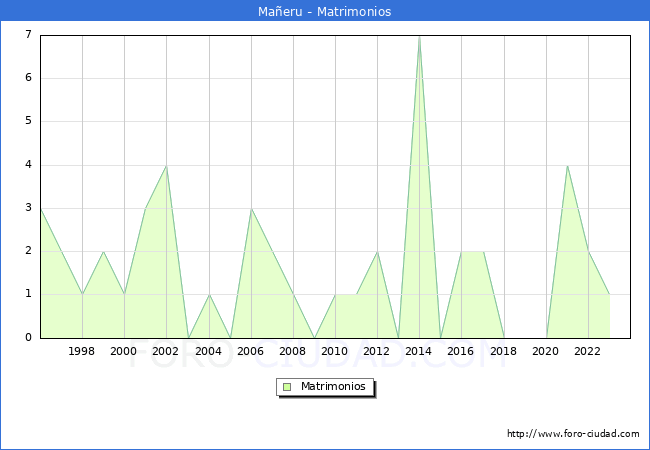Select the 2008 x-axis label

tap(293, 351)
